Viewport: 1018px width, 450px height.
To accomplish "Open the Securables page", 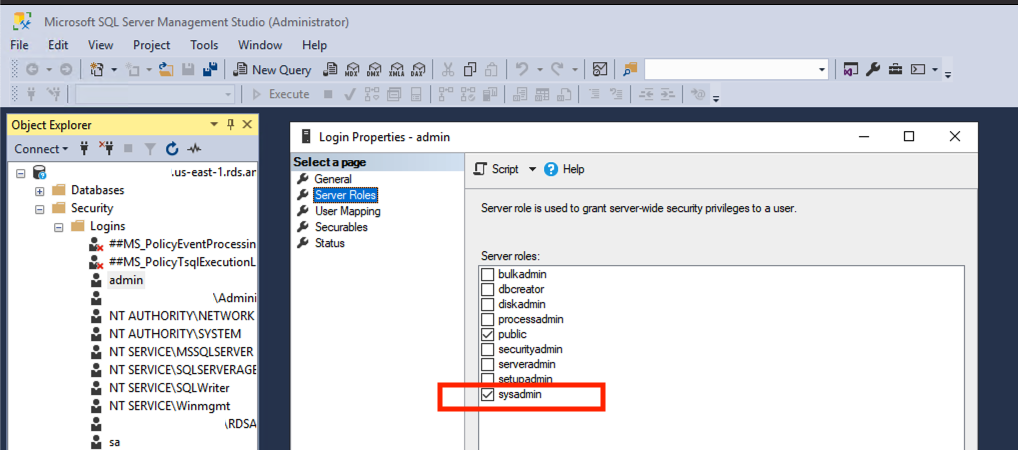I will [x=341, y=227].
